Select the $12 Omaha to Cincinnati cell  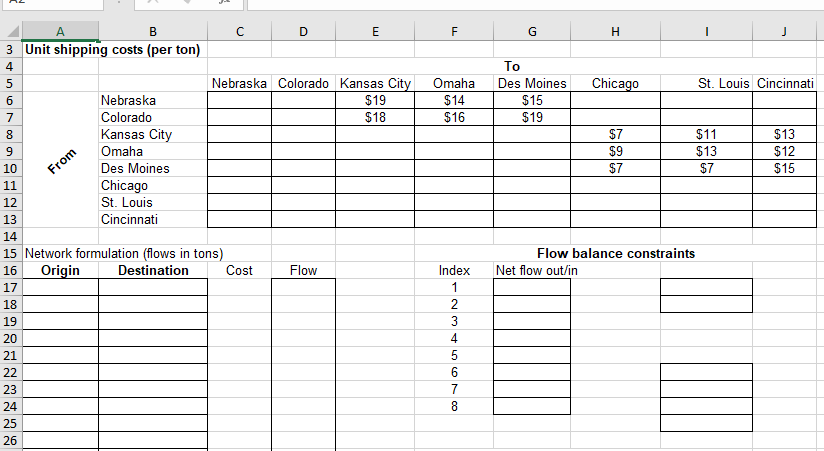785,151
